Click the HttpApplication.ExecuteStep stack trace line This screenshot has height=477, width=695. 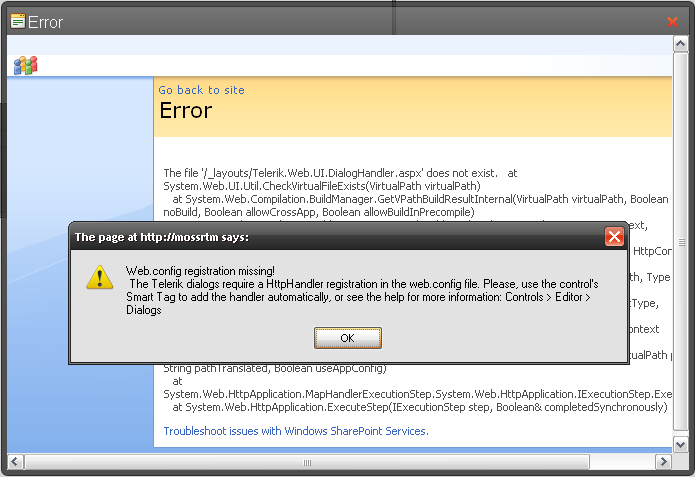[420, 407]
